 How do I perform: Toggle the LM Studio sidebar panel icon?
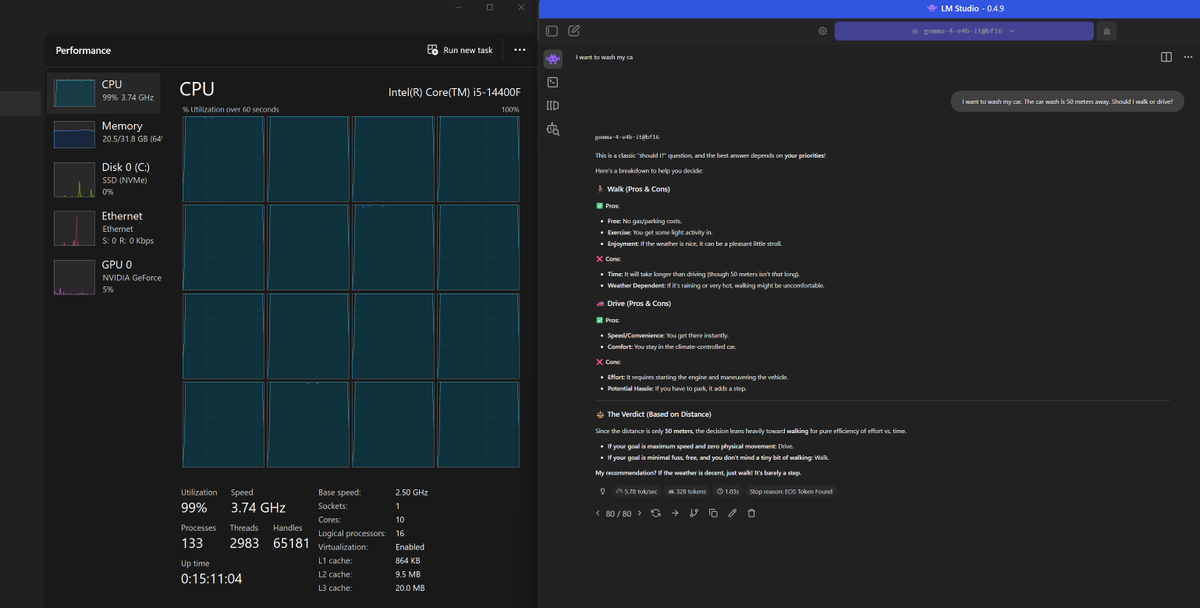point(552,31)
